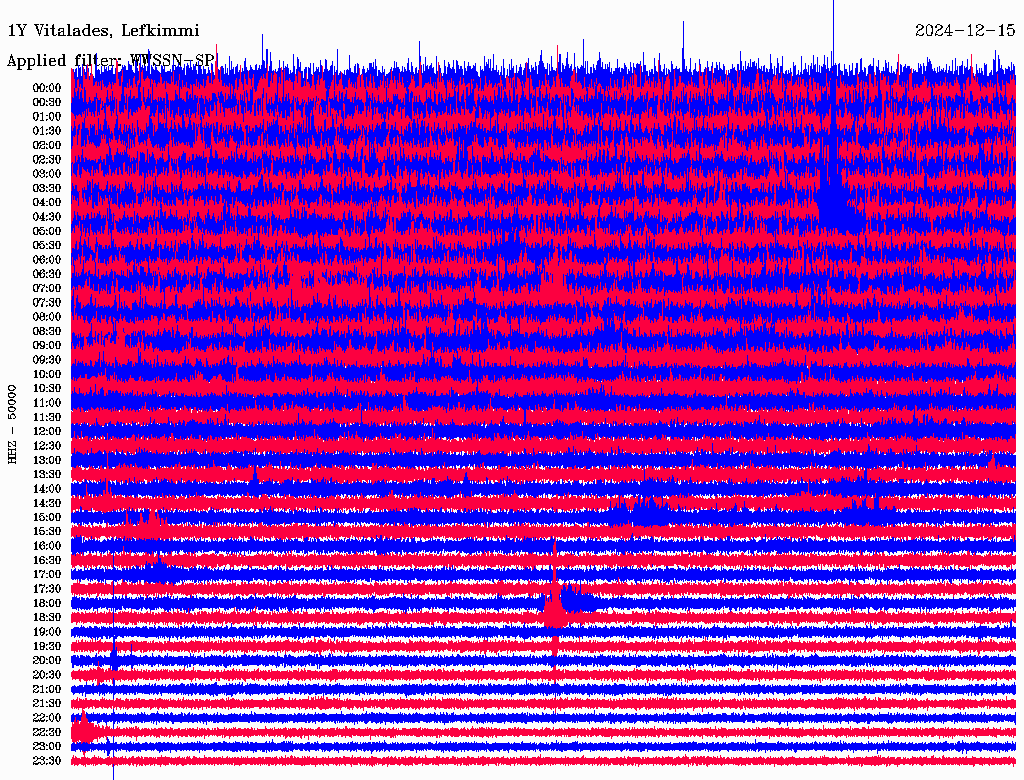
Task: Select the 10:00 time row label
Action: pos(47,374)
